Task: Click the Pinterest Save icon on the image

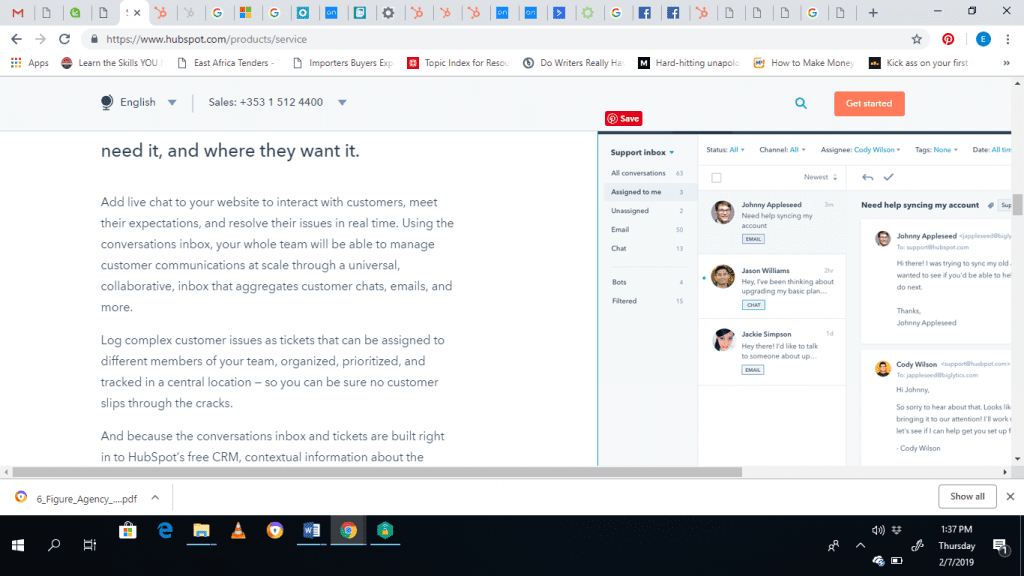Action: [x=623, y=118]
